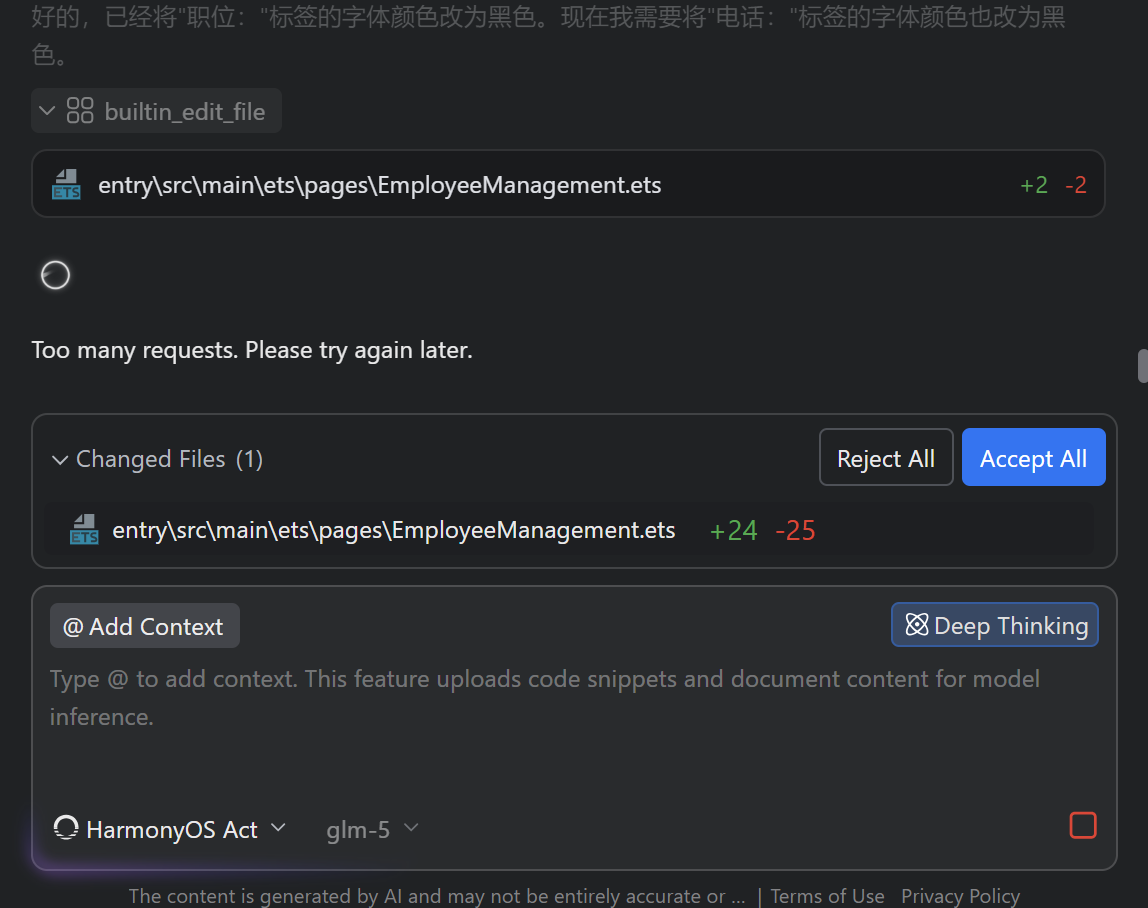1148x908 pixels.
Task: Click the Deep Thinking atom icon
Action: tap(917, 625)
